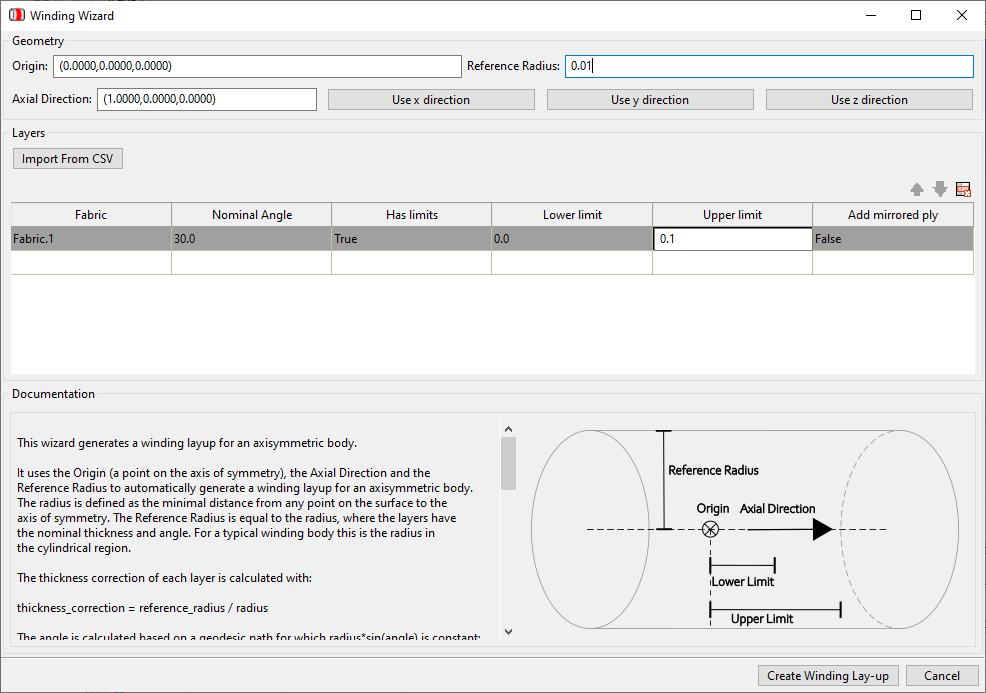
Task: Import layers from a CSV file
Action: tap(67, 158)
